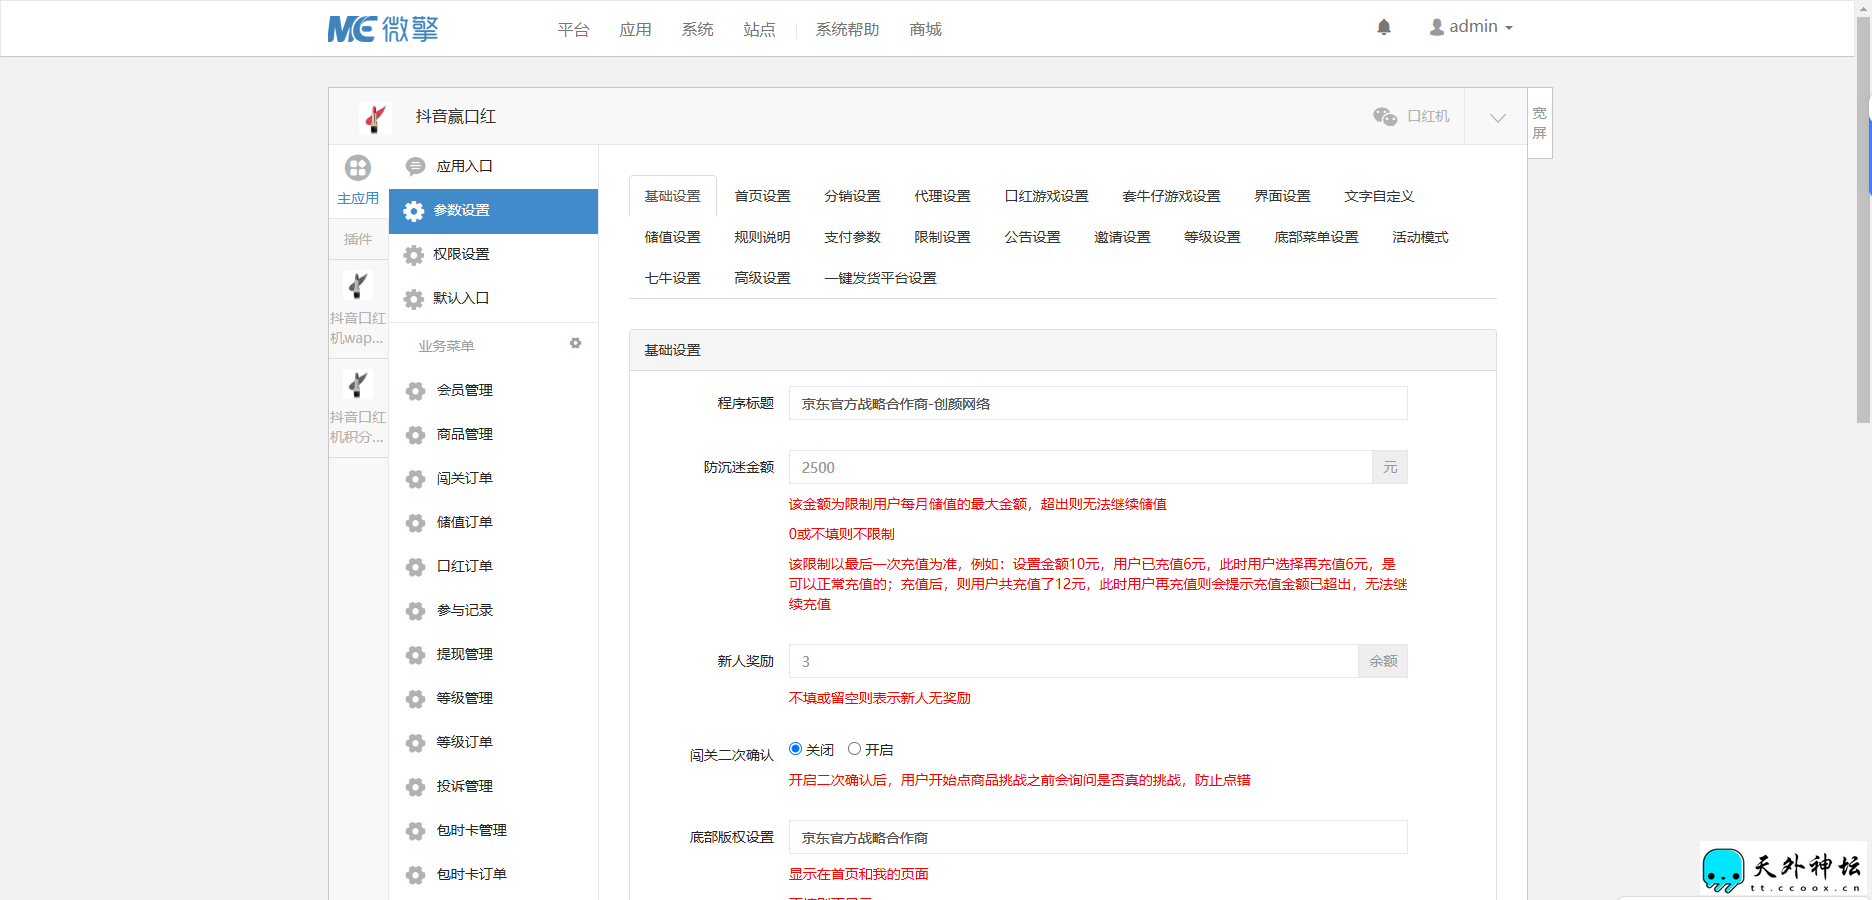This screenshot has width=1872, height=900.
Task: Toggle the 宽屏 widescreen button
Action: click(1539, 123)
